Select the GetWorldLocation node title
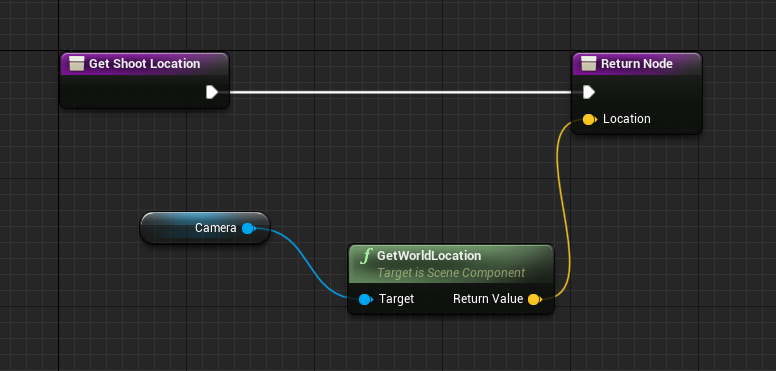 coord(429,256)
